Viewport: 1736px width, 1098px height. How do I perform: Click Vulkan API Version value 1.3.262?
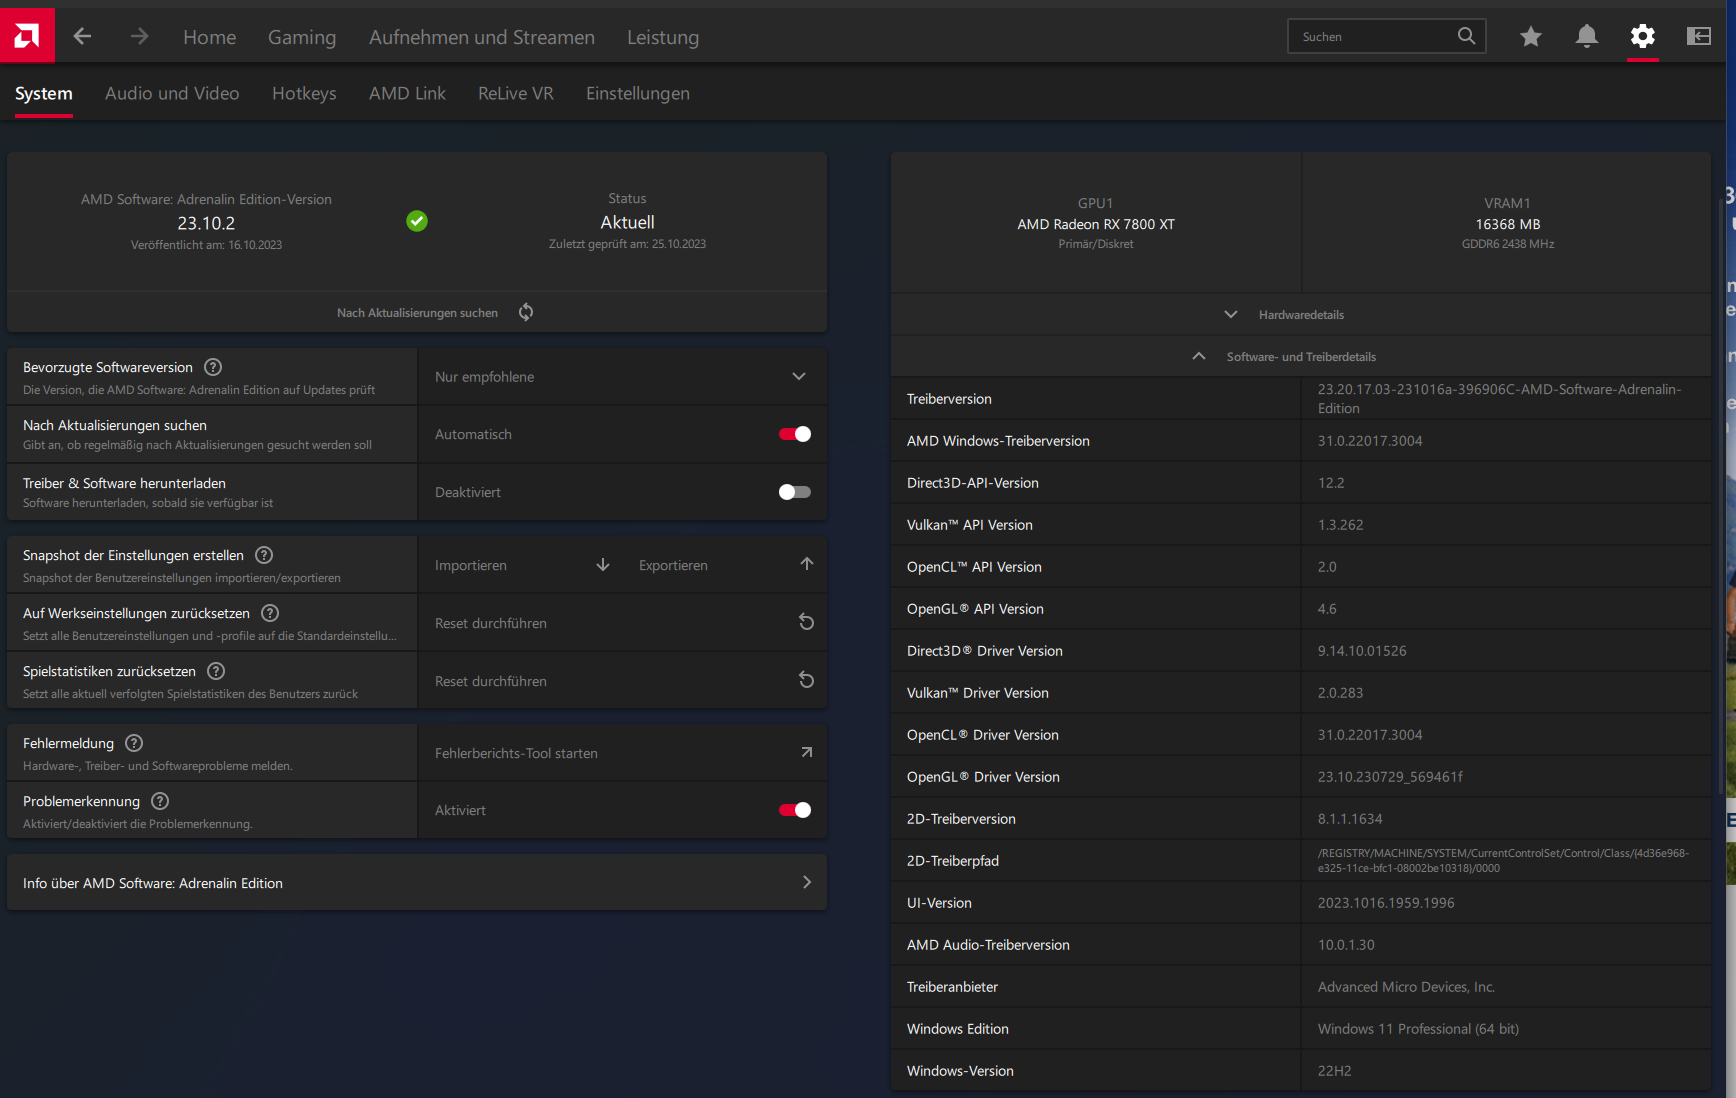[1340, 524]
